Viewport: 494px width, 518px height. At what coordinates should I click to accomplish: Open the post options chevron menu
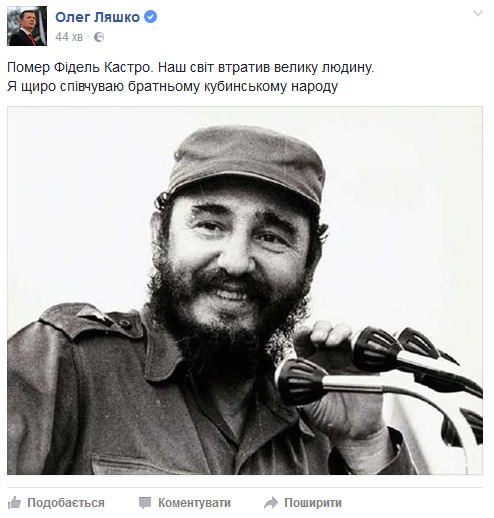tap(478, 13)
